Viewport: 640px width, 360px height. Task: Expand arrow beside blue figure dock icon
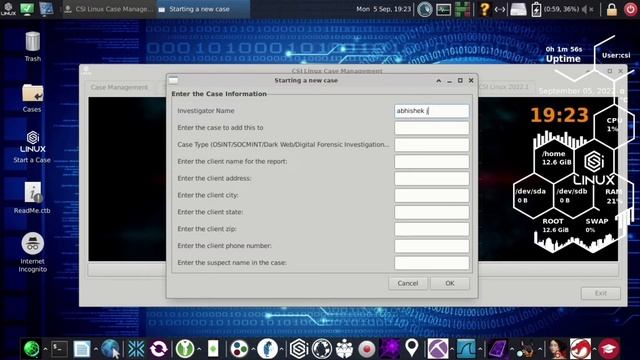[282, 349]
